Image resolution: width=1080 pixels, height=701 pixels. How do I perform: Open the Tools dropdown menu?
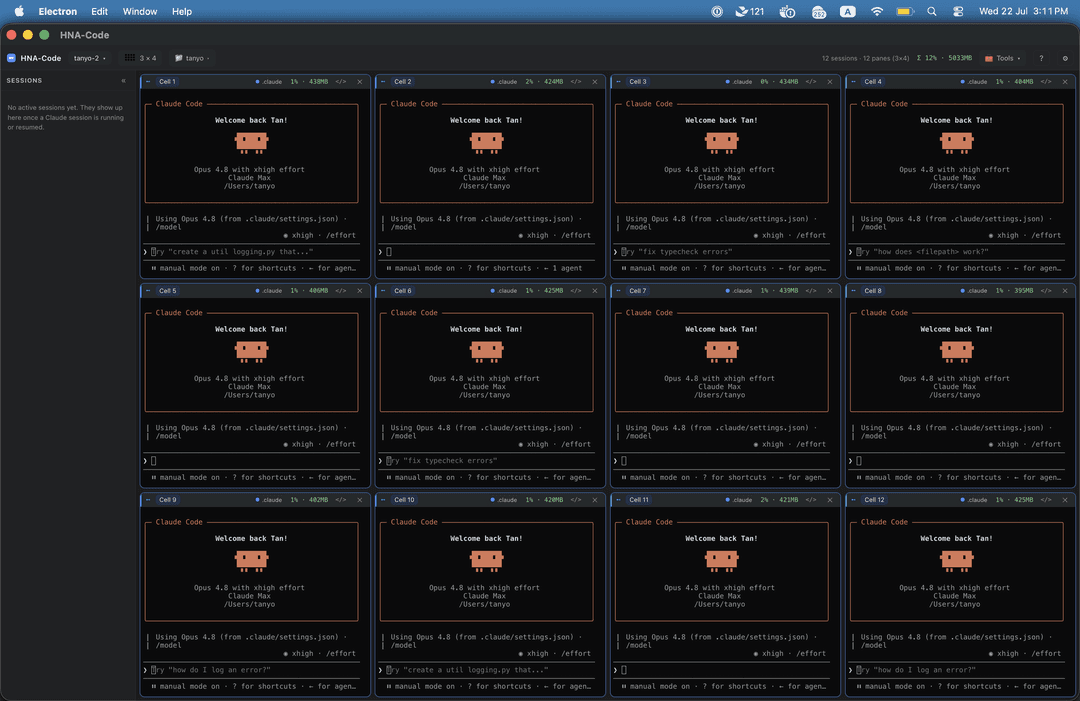[1003, 59]
